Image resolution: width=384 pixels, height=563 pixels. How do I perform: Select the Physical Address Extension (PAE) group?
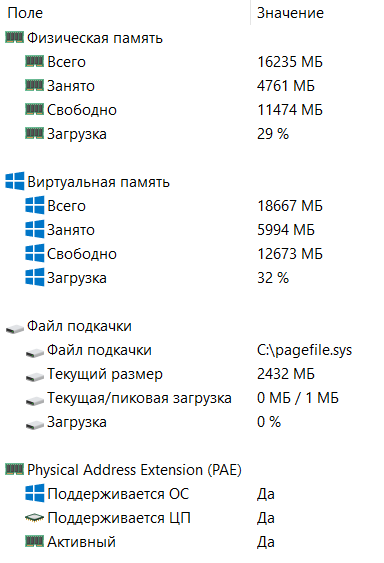click(192, 470)
